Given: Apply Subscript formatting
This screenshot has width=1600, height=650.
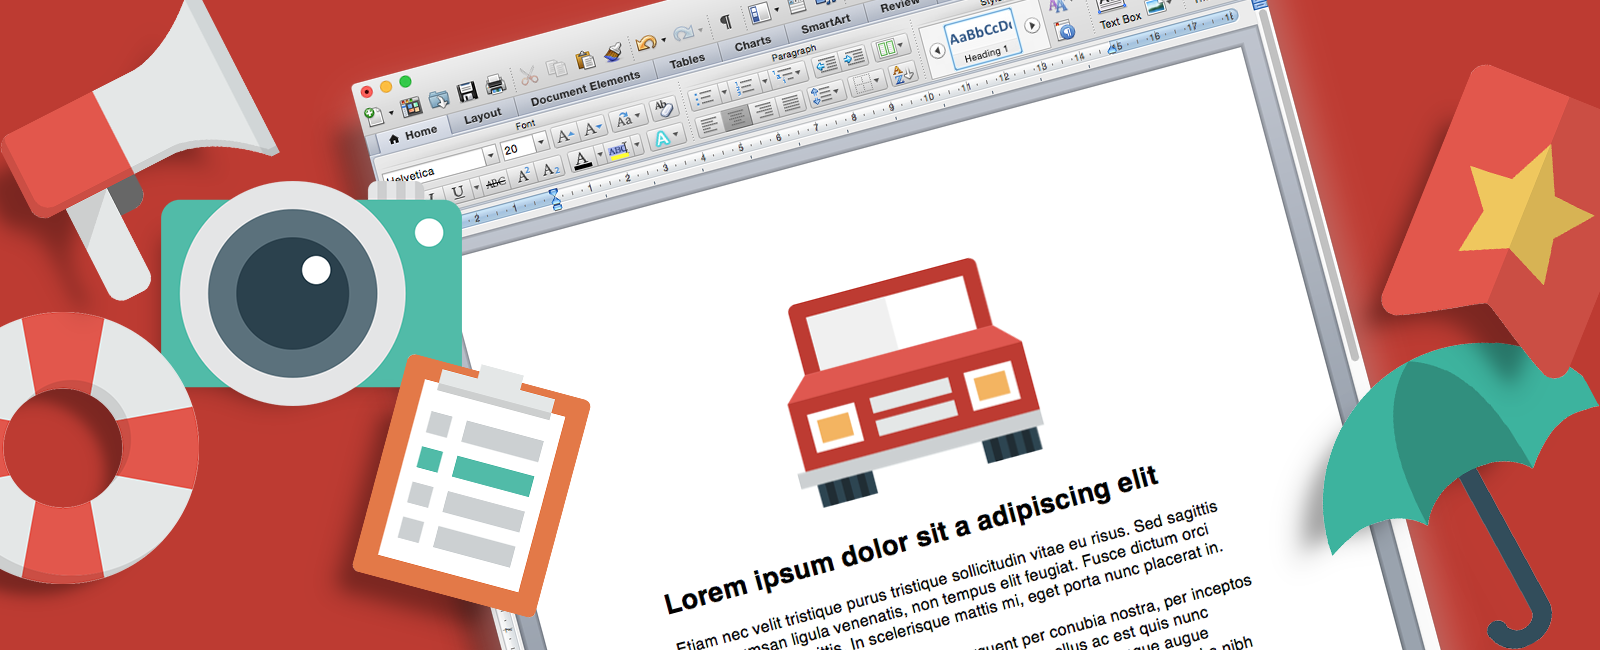Looking at the screenshot, I should tap(550, 169).
